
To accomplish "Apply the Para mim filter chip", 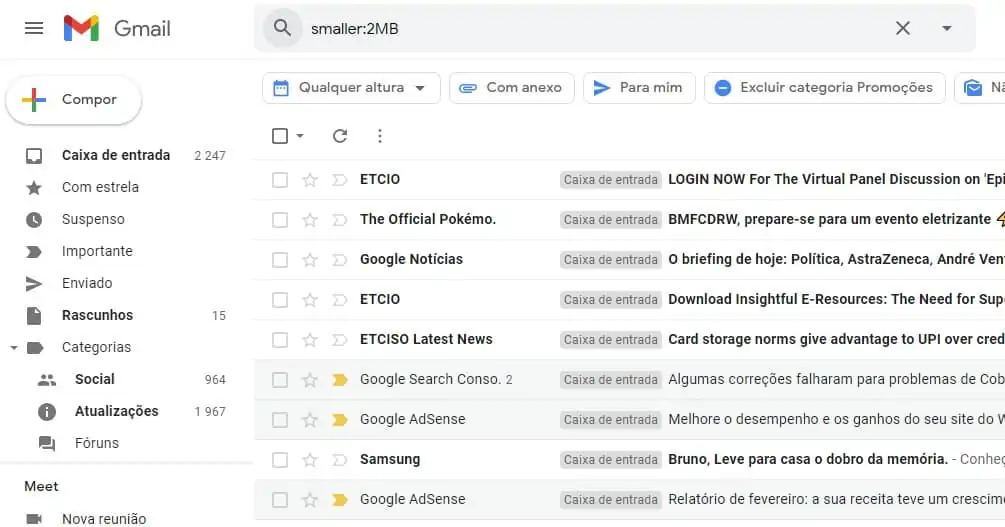I will point(638,88).
